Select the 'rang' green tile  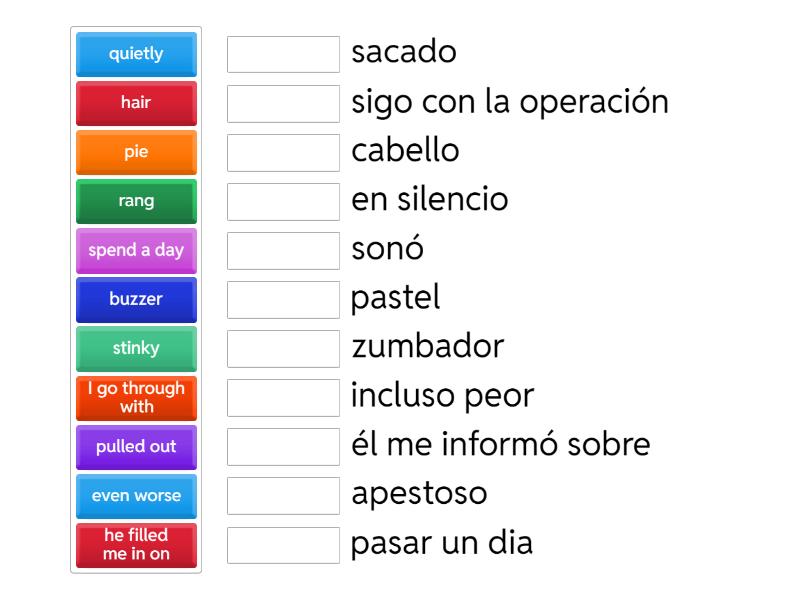pyautogui.click(x=136, y=201)
